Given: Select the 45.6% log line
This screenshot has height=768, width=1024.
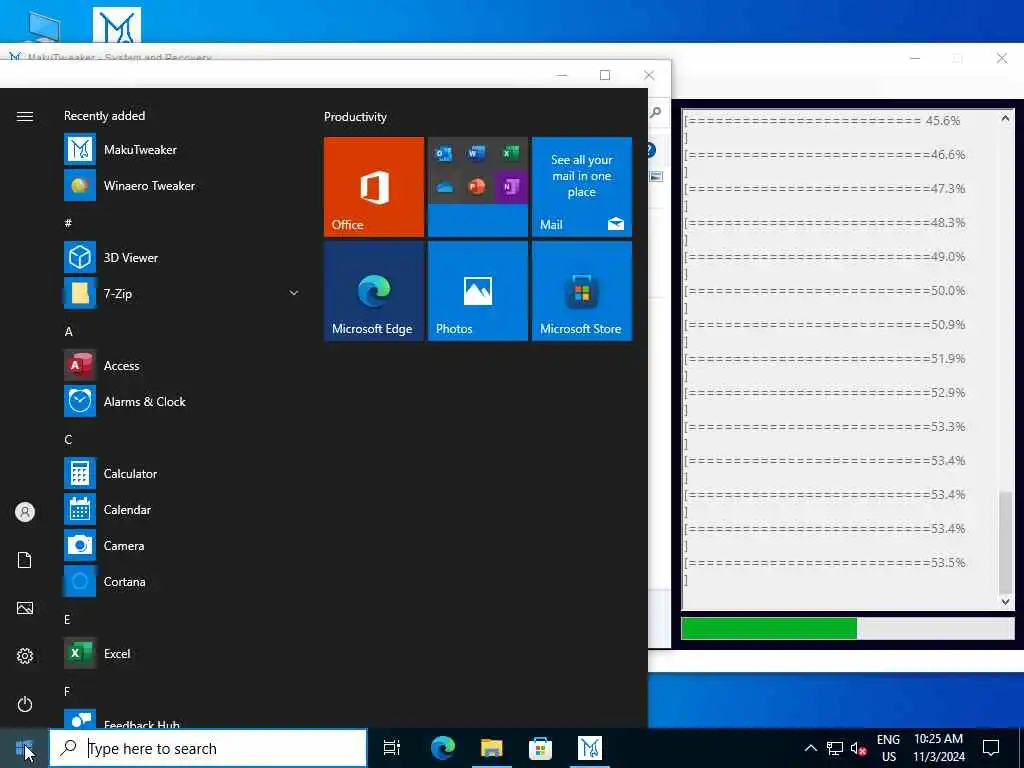Looking at the screenshot, I should pos(823,121).
